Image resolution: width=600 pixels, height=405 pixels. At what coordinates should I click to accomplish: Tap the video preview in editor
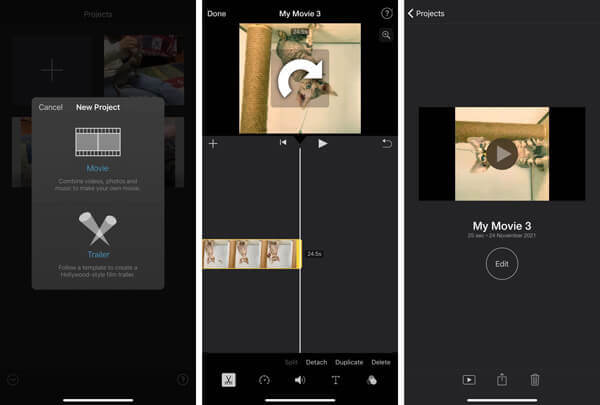click(300, 78)
